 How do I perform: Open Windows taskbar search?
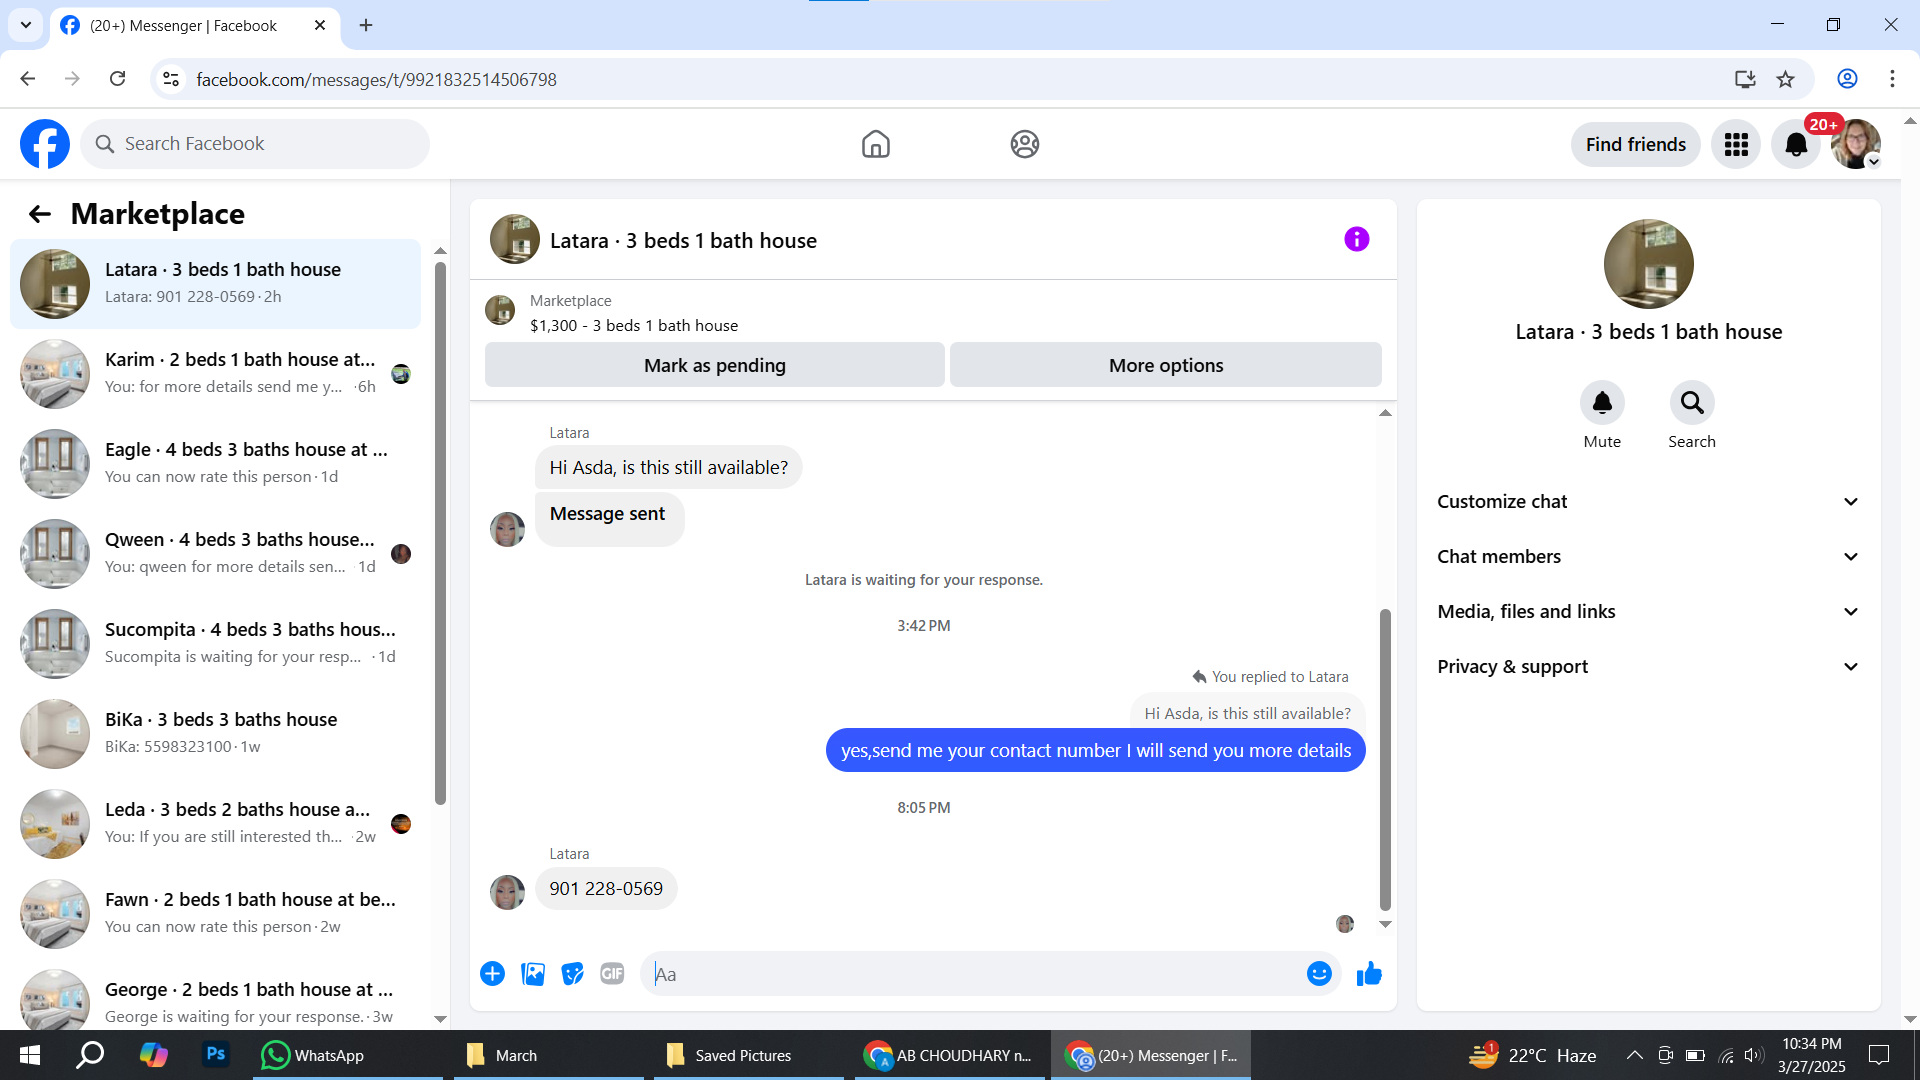point(91,1055)
